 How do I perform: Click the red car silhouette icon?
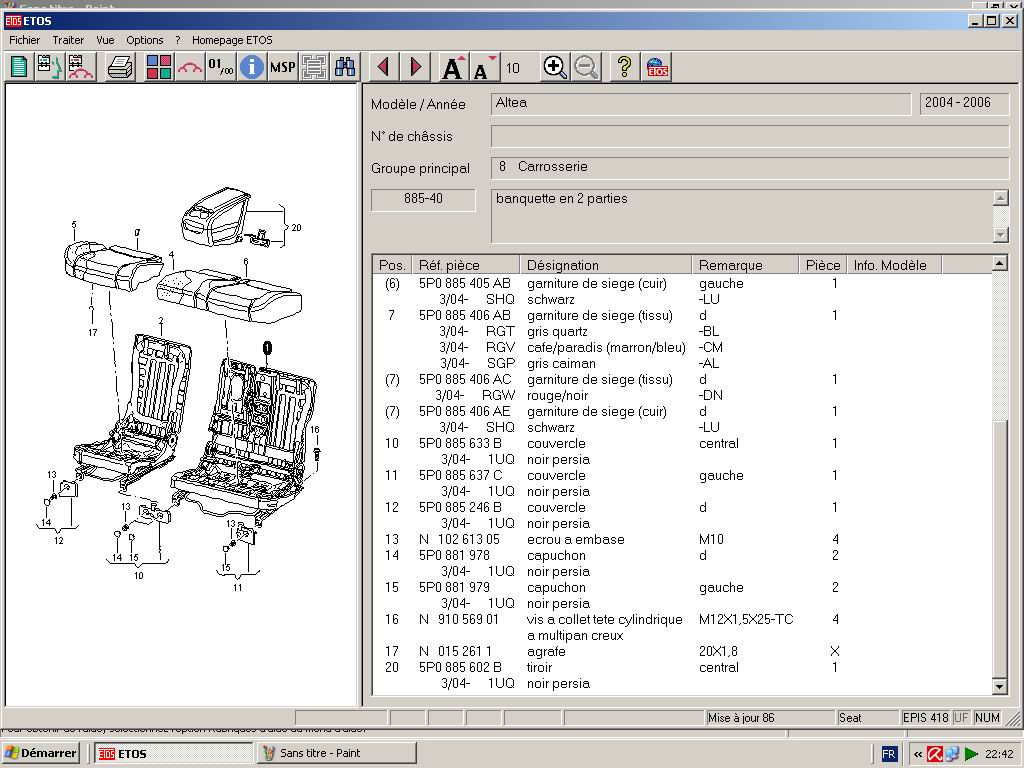189,67
